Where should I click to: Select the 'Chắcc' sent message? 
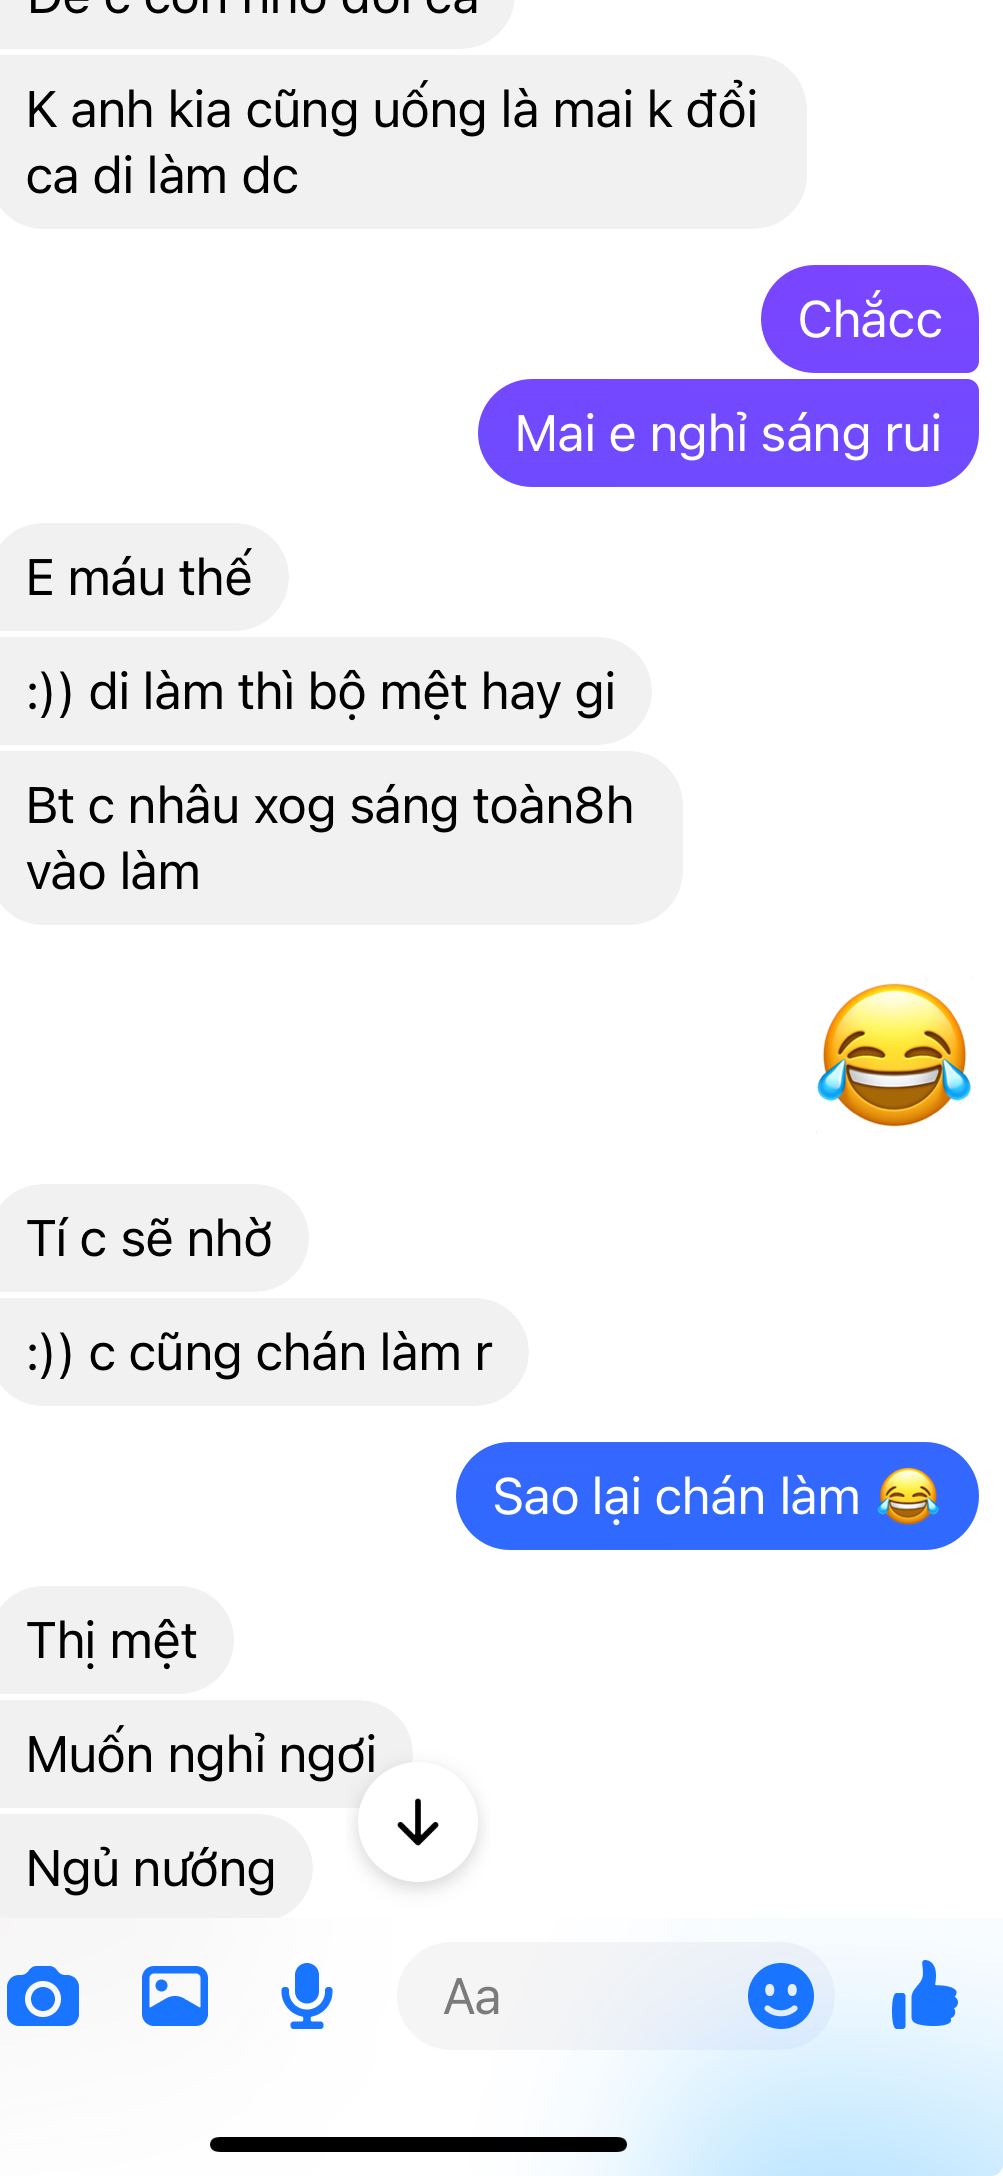[869, 319]
